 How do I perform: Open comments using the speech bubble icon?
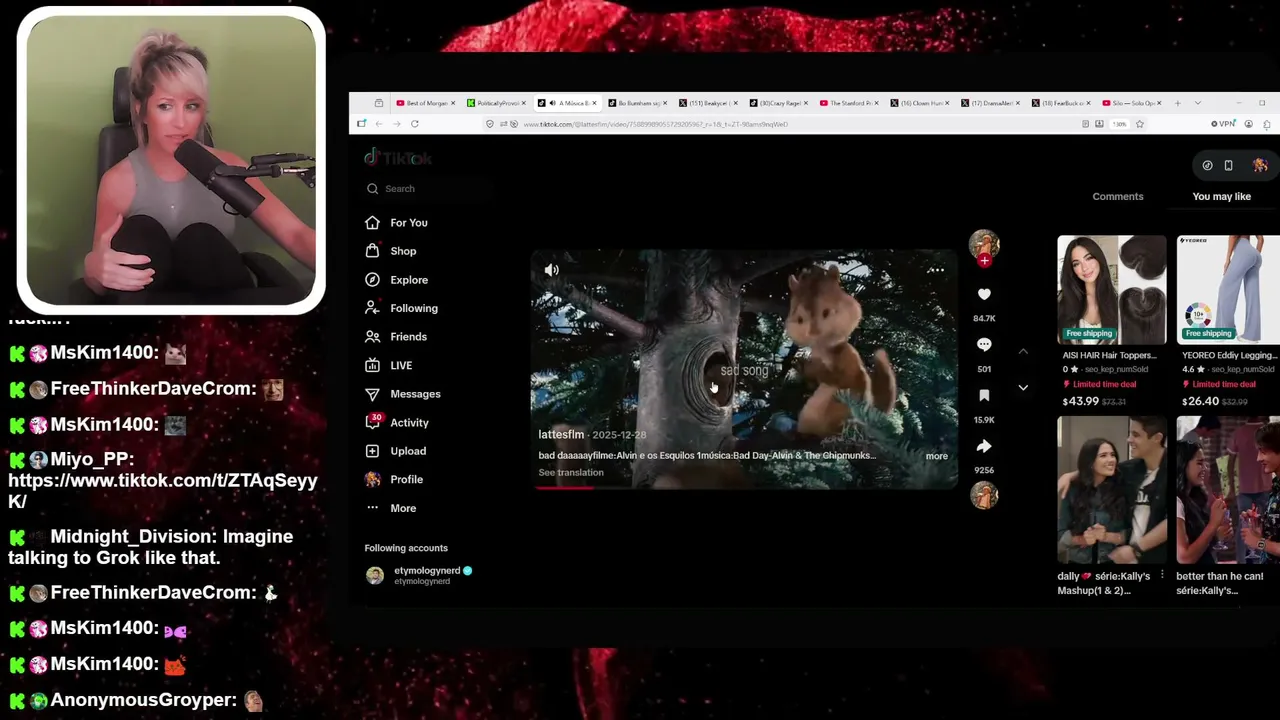tap(984, 345)
